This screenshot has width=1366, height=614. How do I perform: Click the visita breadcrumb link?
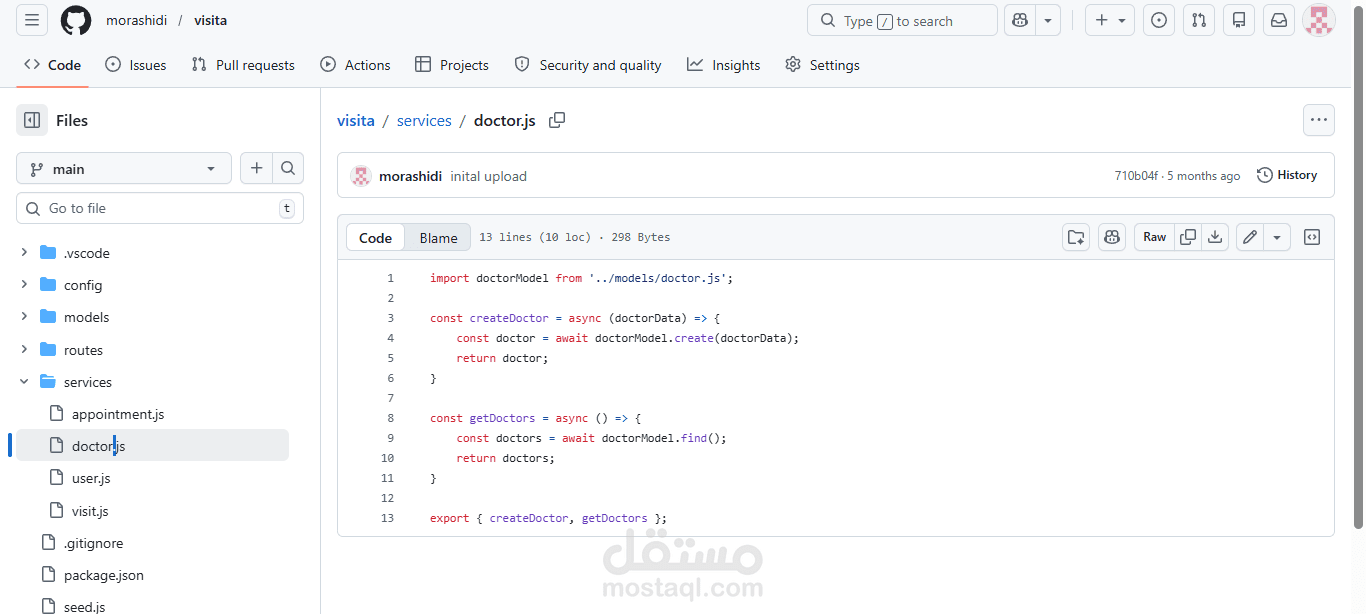tap(356, 120)
